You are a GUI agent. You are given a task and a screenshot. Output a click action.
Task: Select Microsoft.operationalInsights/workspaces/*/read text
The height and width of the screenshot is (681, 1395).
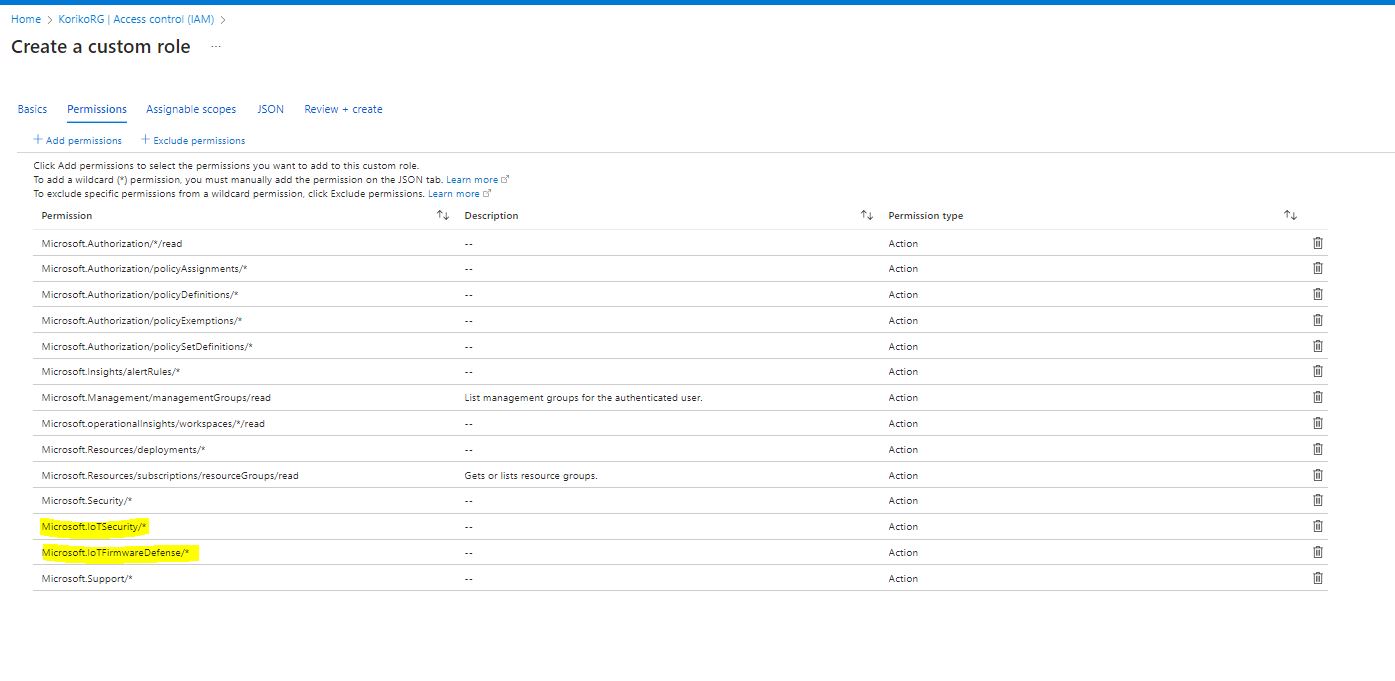153,424
